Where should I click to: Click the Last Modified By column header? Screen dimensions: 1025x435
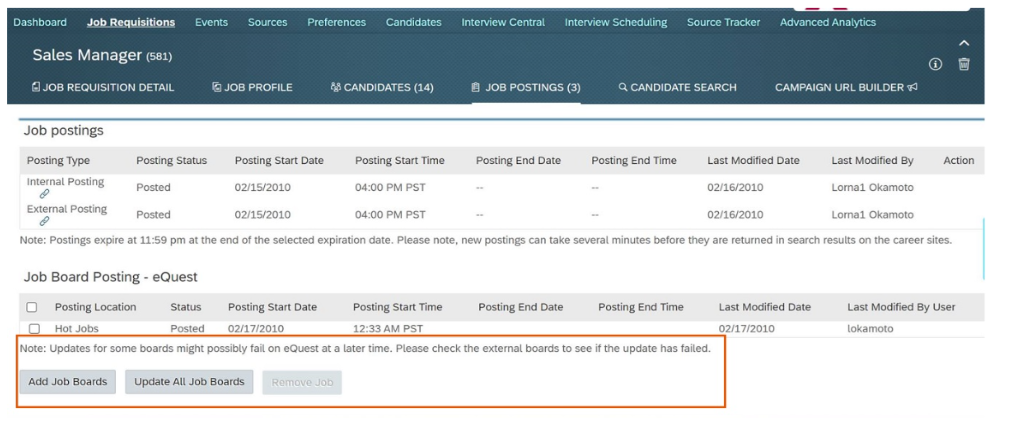pos(872,160)
